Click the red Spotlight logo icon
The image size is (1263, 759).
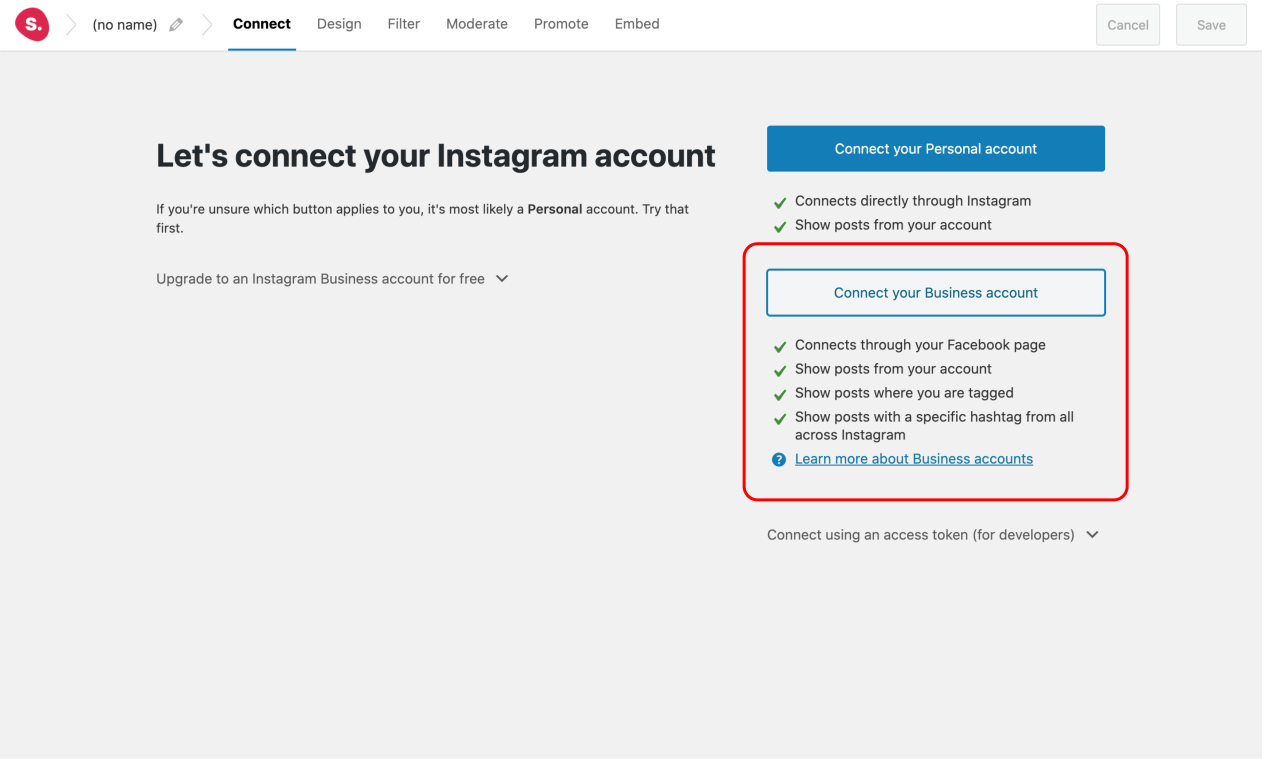[32, 24]
